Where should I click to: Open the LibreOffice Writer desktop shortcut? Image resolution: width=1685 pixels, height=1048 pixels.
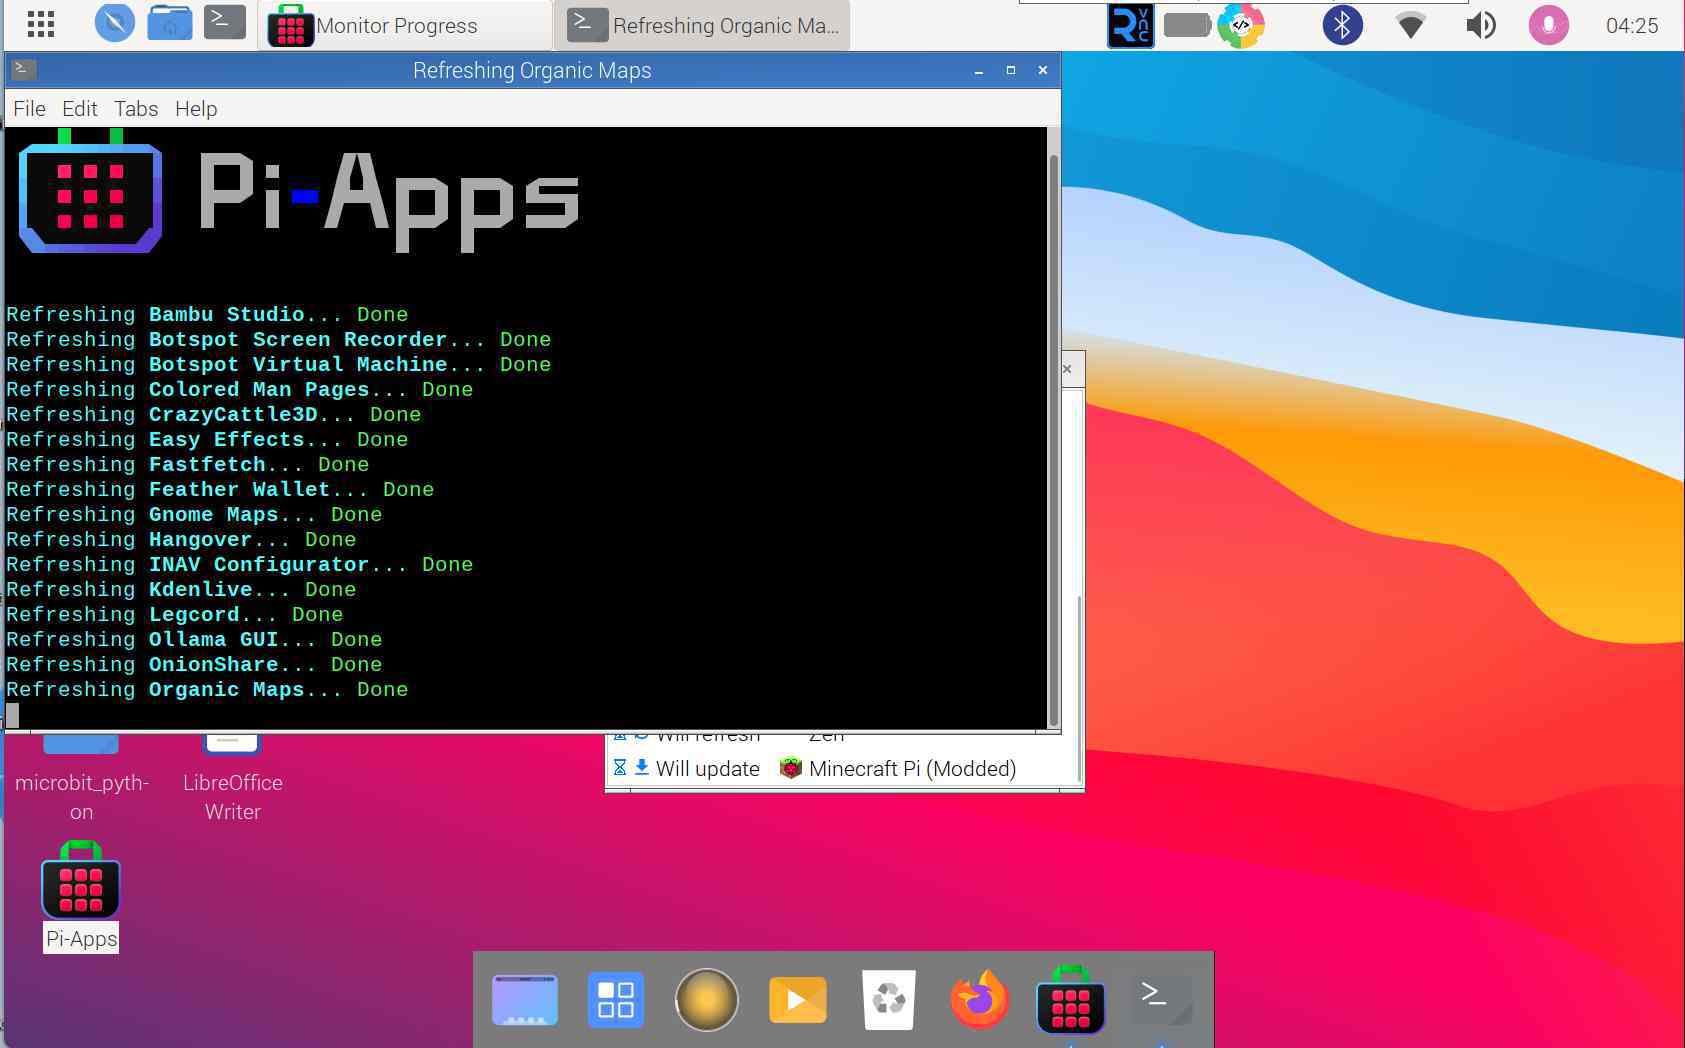point(232,780)
